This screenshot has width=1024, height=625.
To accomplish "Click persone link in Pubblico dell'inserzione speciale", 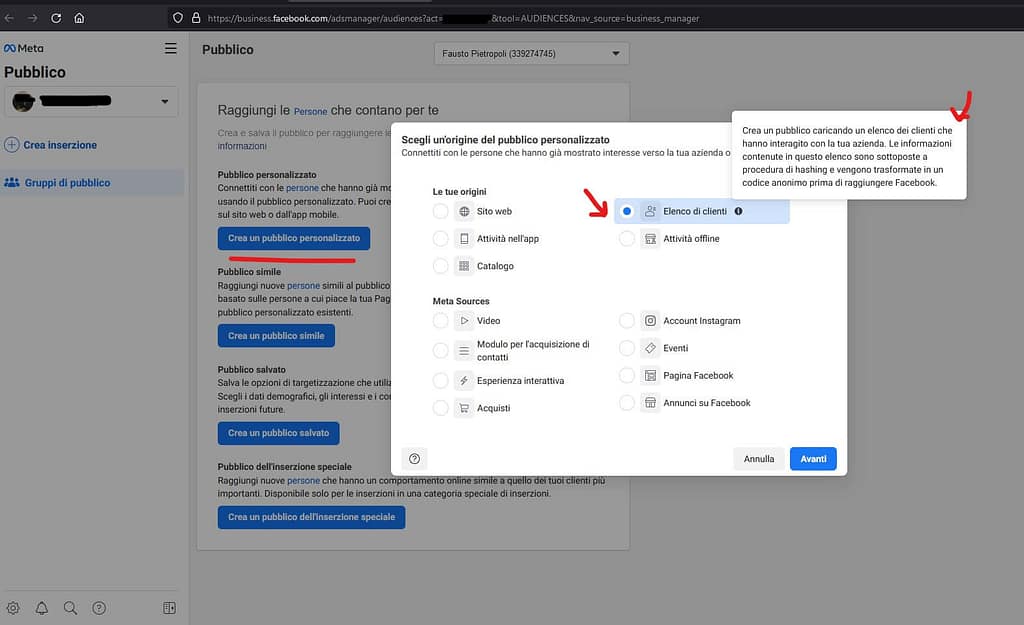I will (304, 481).
